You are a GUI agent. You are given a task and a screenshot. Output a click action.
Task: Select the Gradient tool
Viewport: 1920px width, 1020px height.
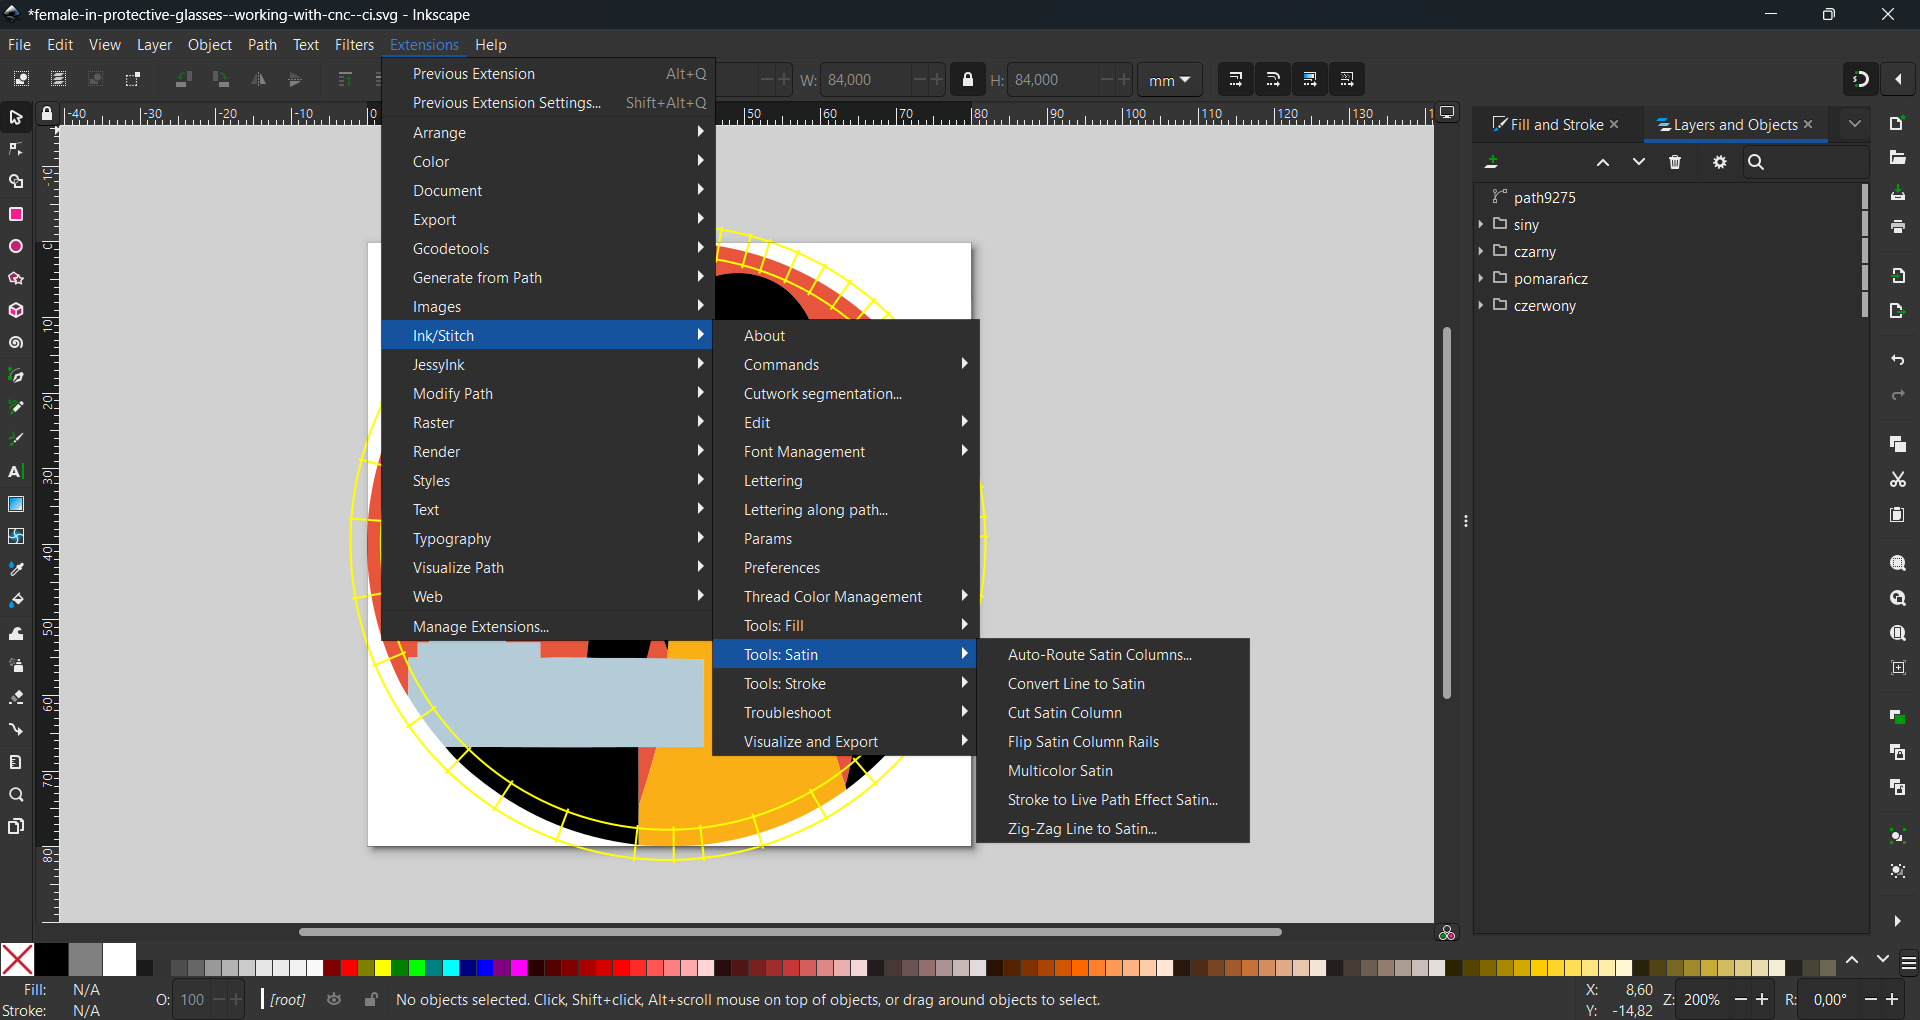[x=16, y=504]
